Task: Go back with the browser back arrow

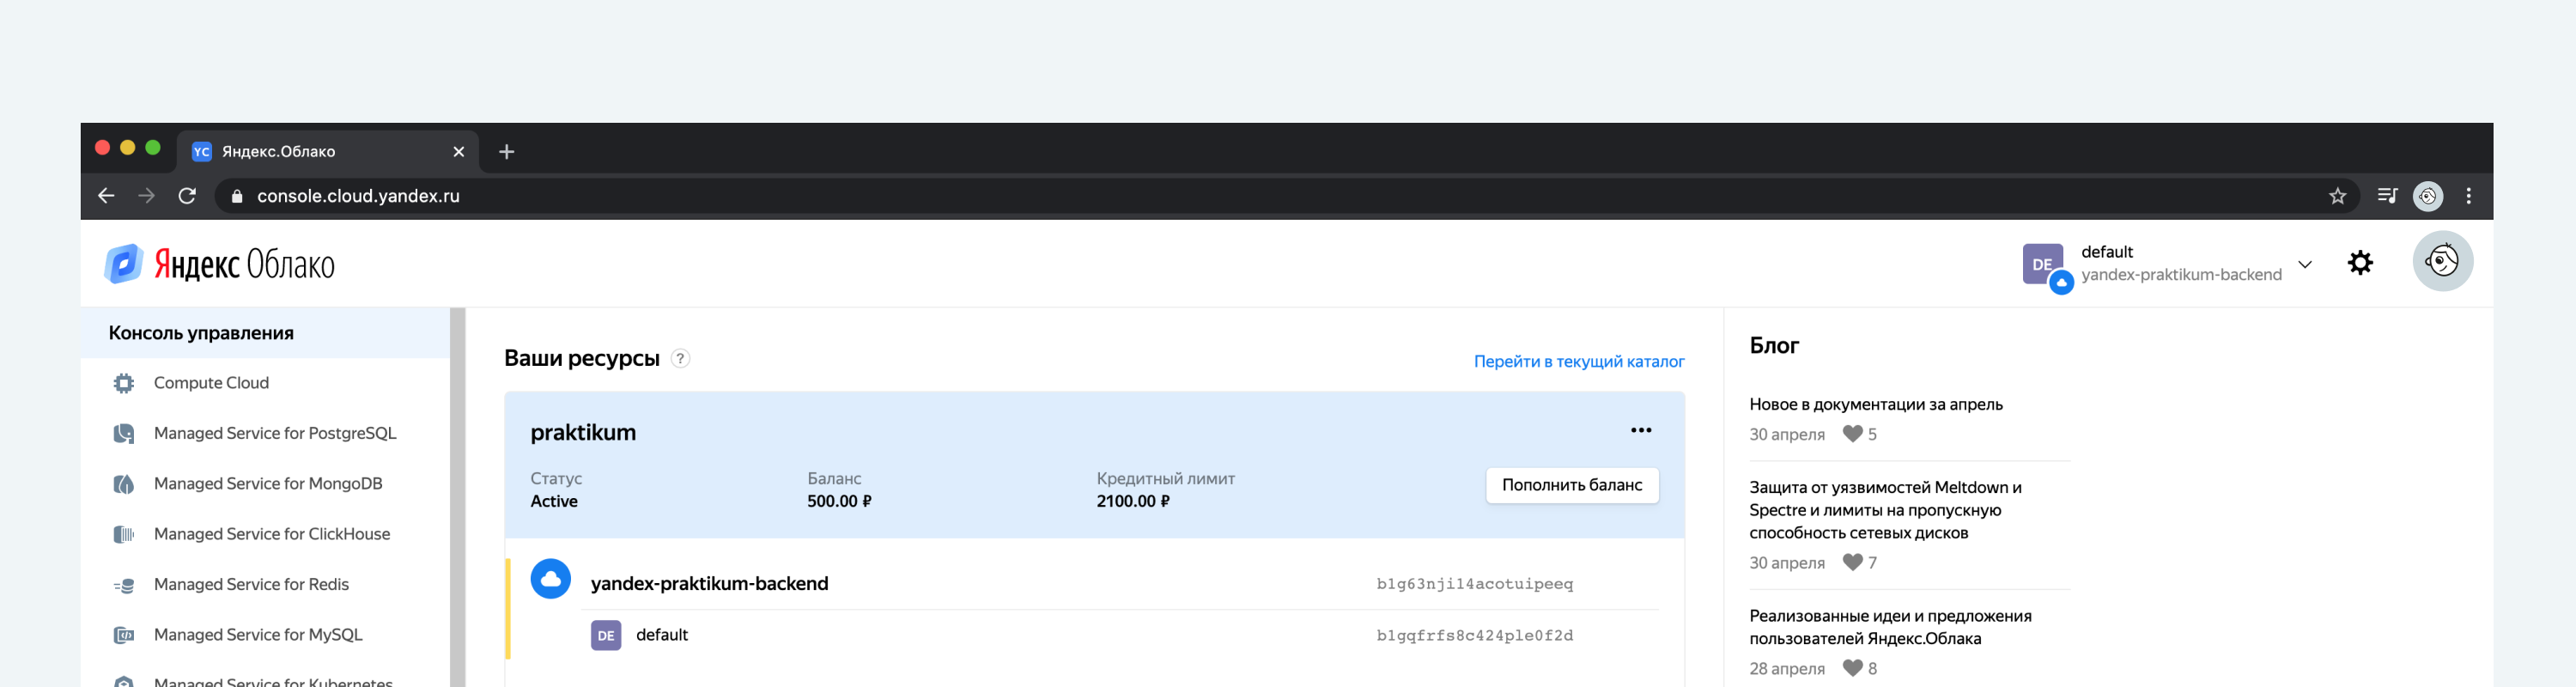Action: [x=106, y=196]
